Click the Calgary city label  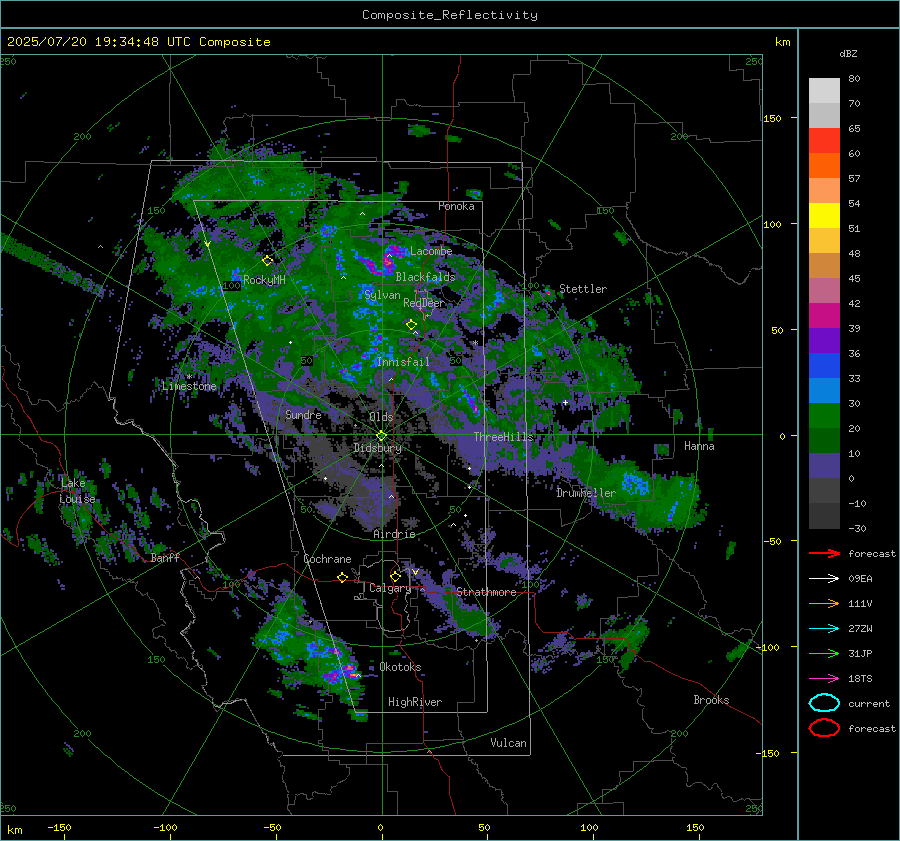click(390, 588)
